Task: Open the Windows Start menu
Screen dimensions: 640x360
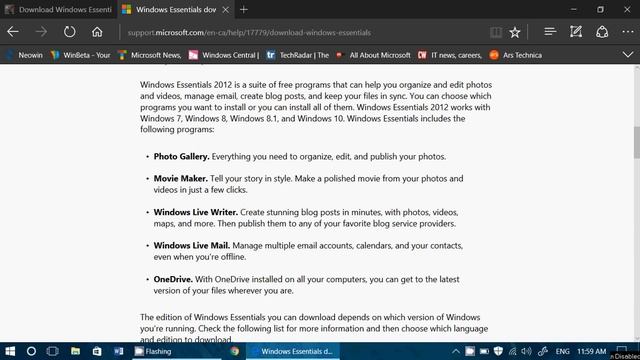Action: click(10, 351)
